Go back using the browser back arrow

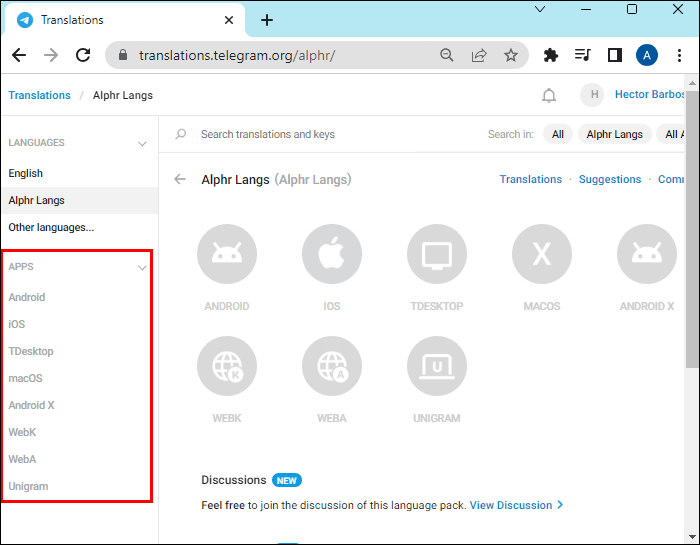[x=19, y=55]
